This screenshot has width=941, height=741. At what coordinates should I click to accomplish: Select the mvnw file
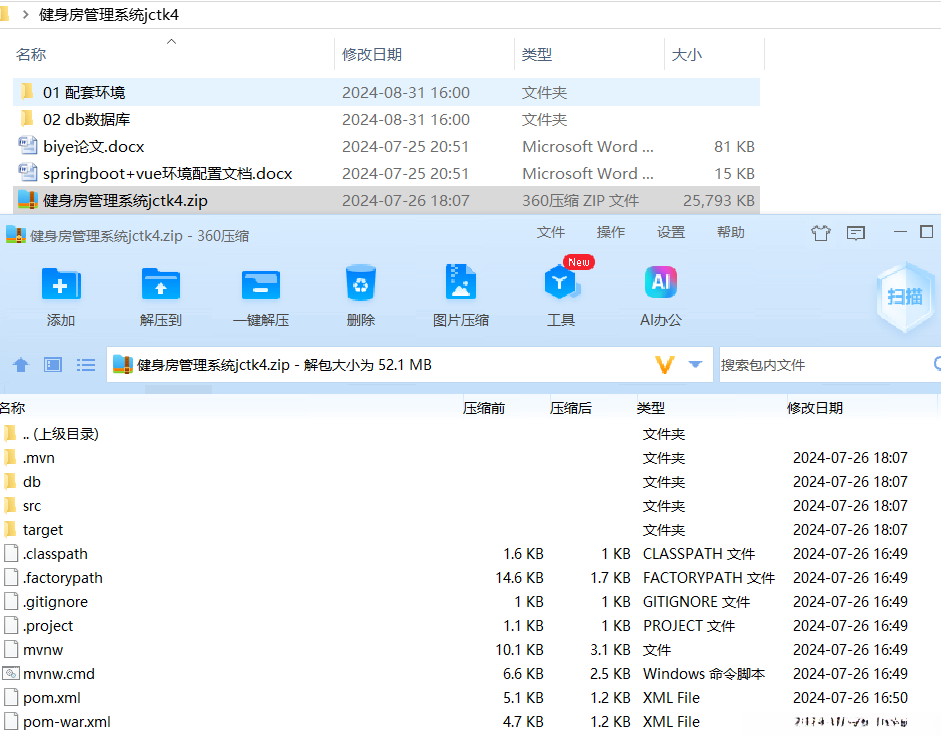pos(468,650)
